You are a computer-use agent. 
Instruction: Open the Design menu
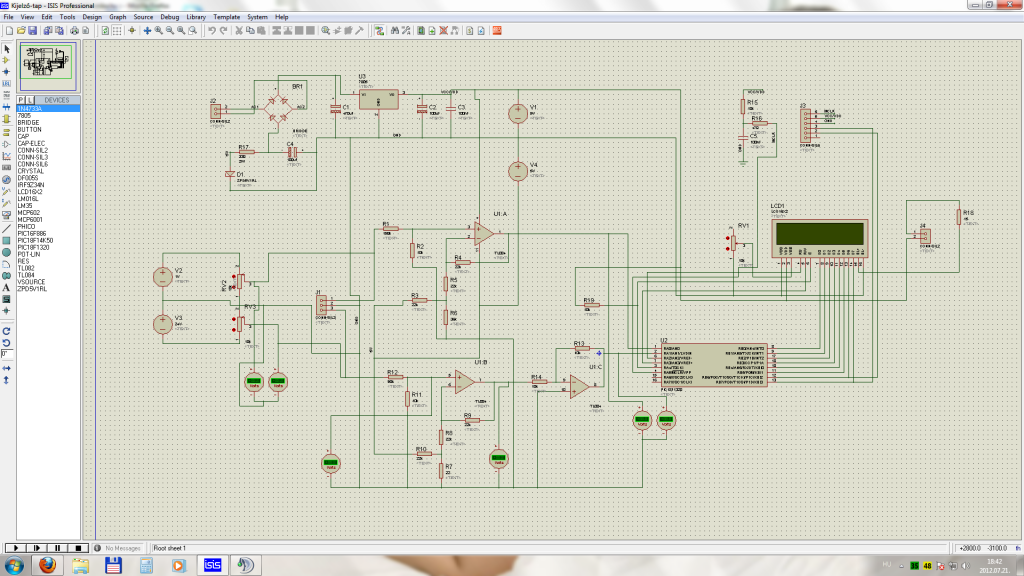tap(91, 17)
